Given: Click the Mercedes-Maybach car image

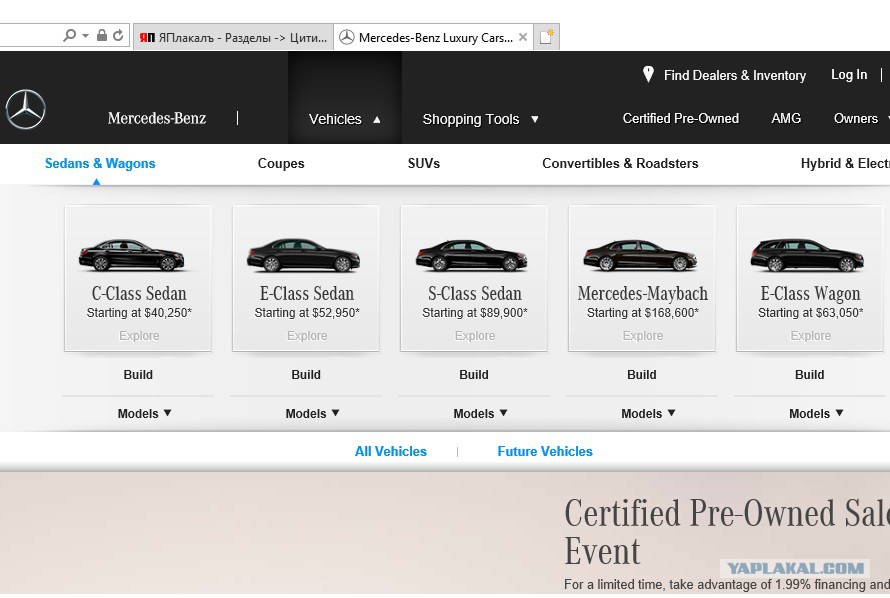Looking at the screenshot, I should (640, 255).
